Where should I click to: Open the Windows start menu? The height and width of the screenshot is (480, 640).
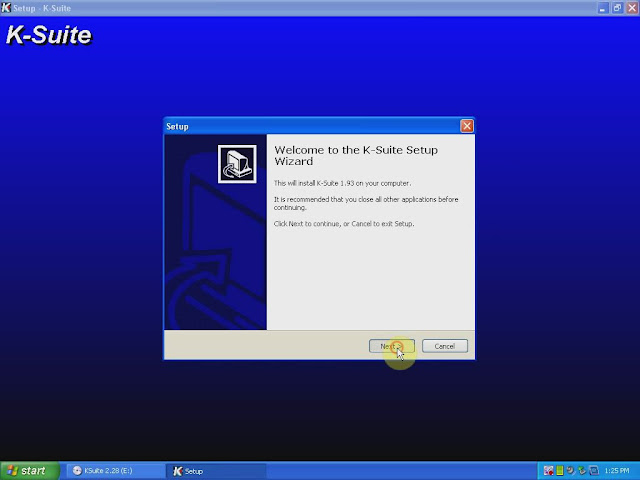tap(29, 471)
